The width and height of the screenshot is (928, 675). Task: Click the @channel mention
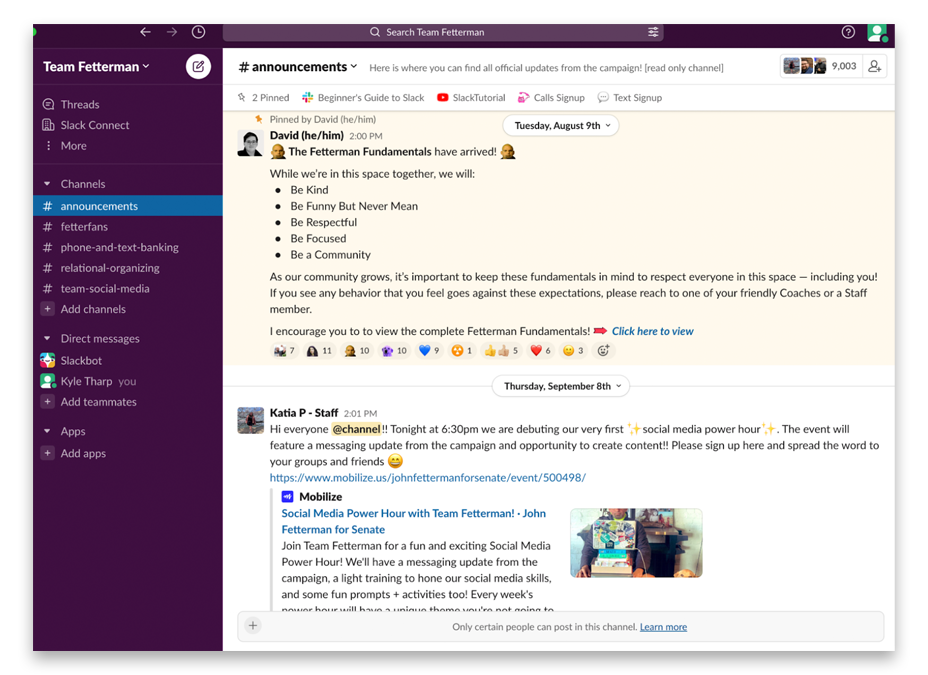pyautogui.click(x=356, y=429)
